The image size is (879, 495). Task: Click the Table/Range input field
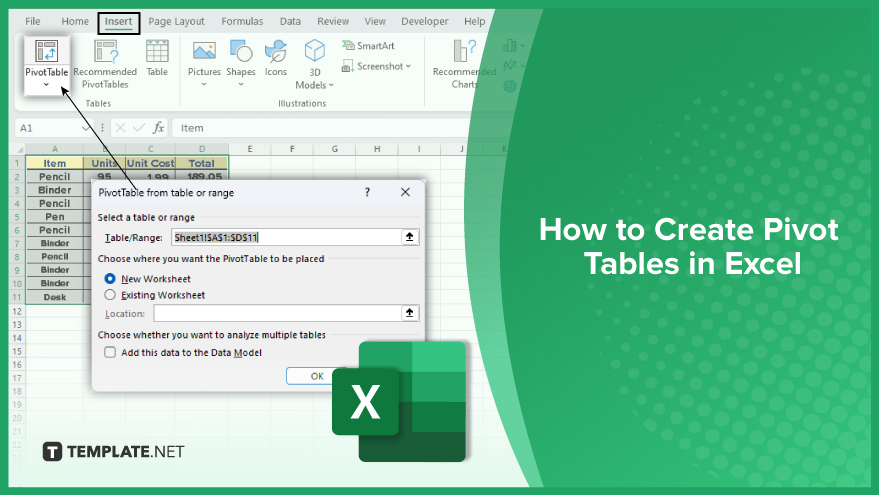pyautogui.click(x=286, y=237)
